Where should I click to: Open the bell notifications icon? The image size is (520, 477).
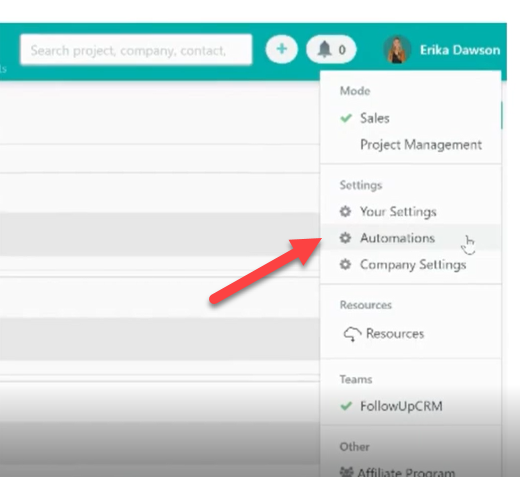point(324,50)
